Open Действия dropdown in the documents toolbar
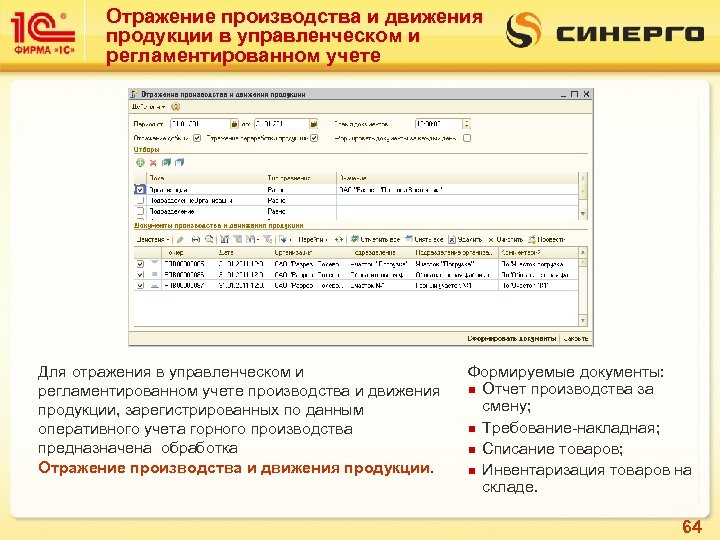Image resolution: width=720 pixels, height=540 pixels. 153,239
